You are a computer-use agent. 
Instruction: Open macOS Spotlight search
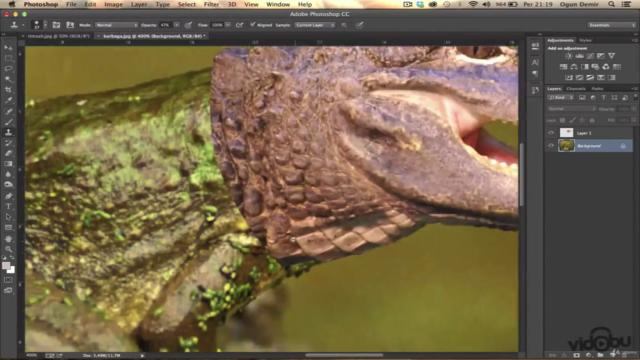(x=611, y=4)
